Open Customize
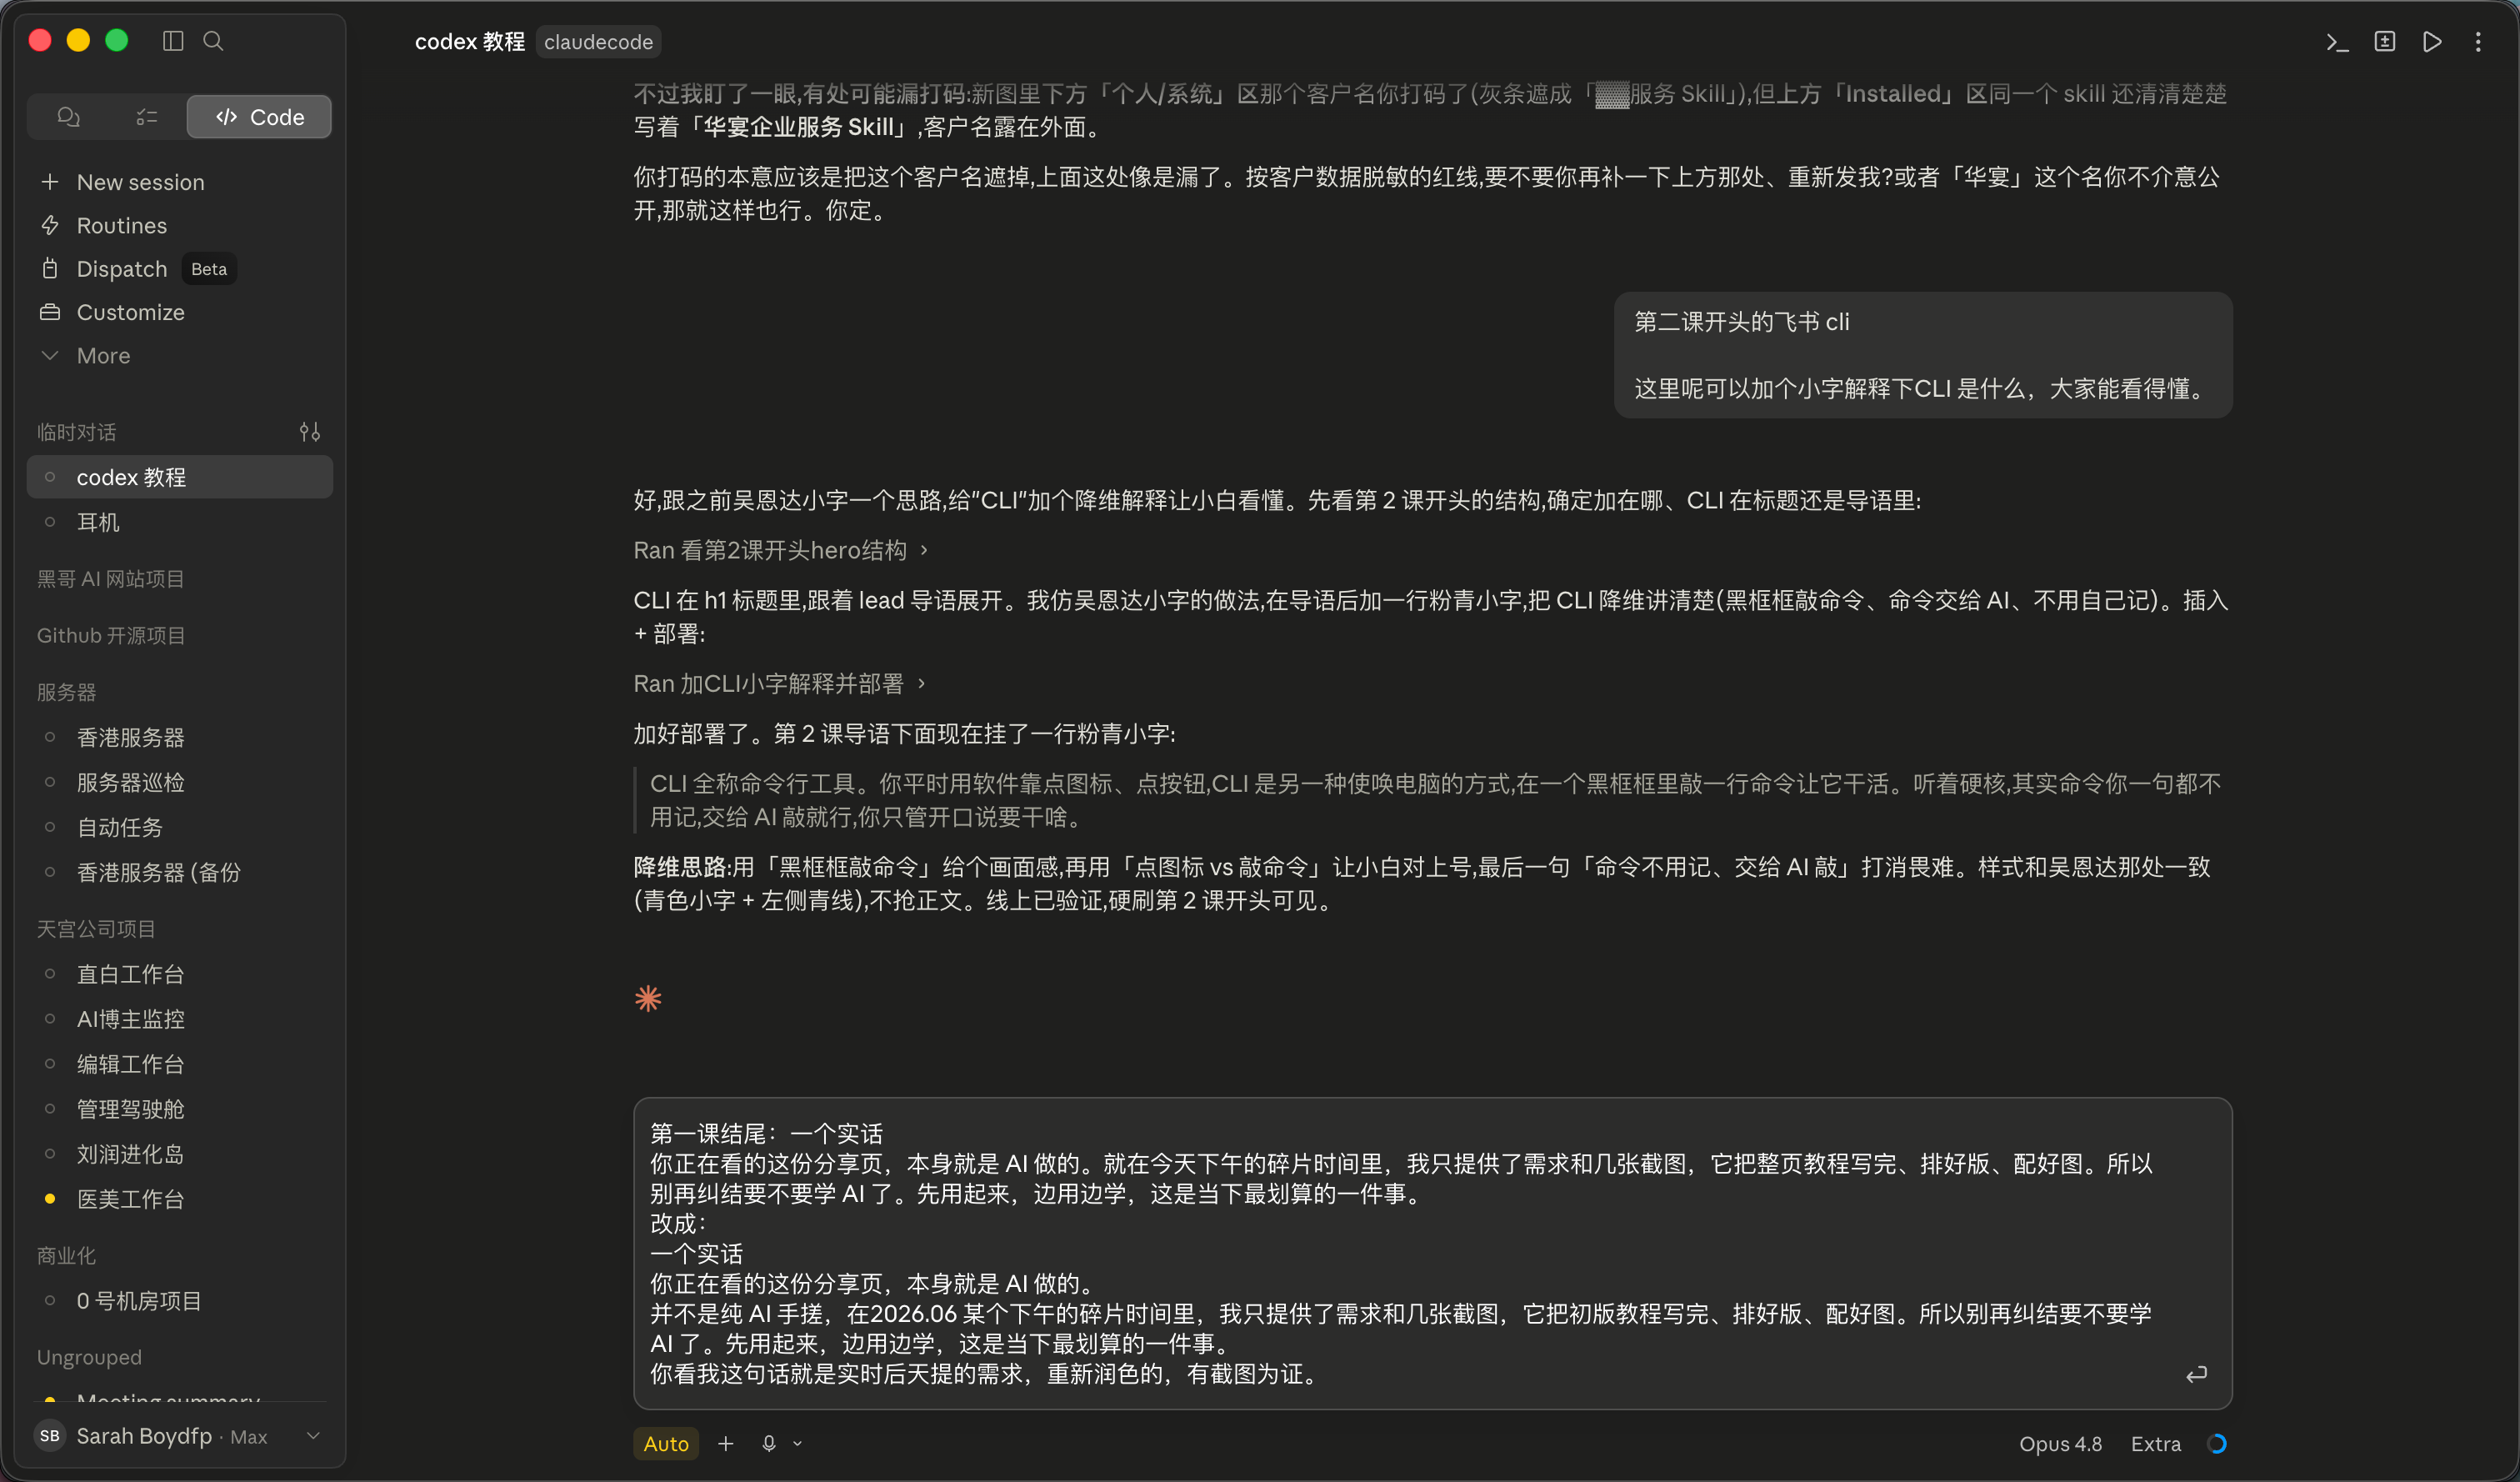 tap(180, 312)
